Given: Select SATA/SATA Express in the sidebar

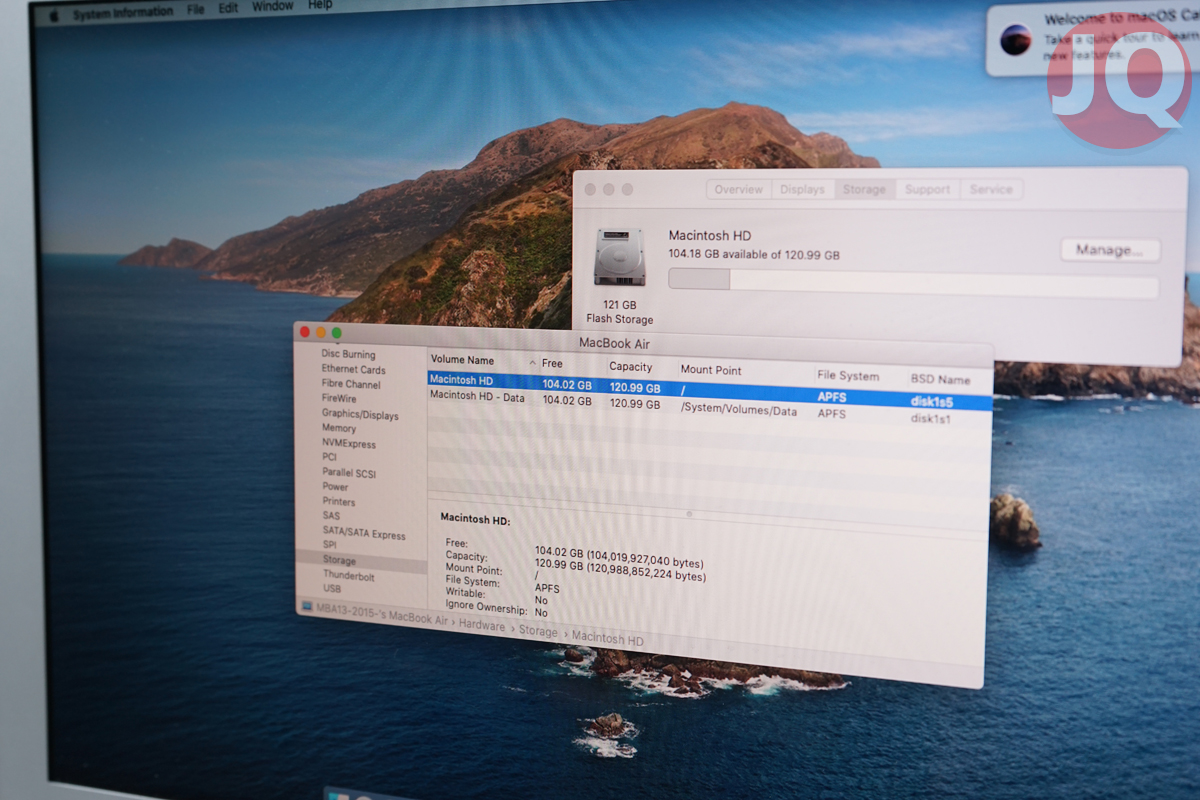Looking at the screenshot, I should (364, 533).
